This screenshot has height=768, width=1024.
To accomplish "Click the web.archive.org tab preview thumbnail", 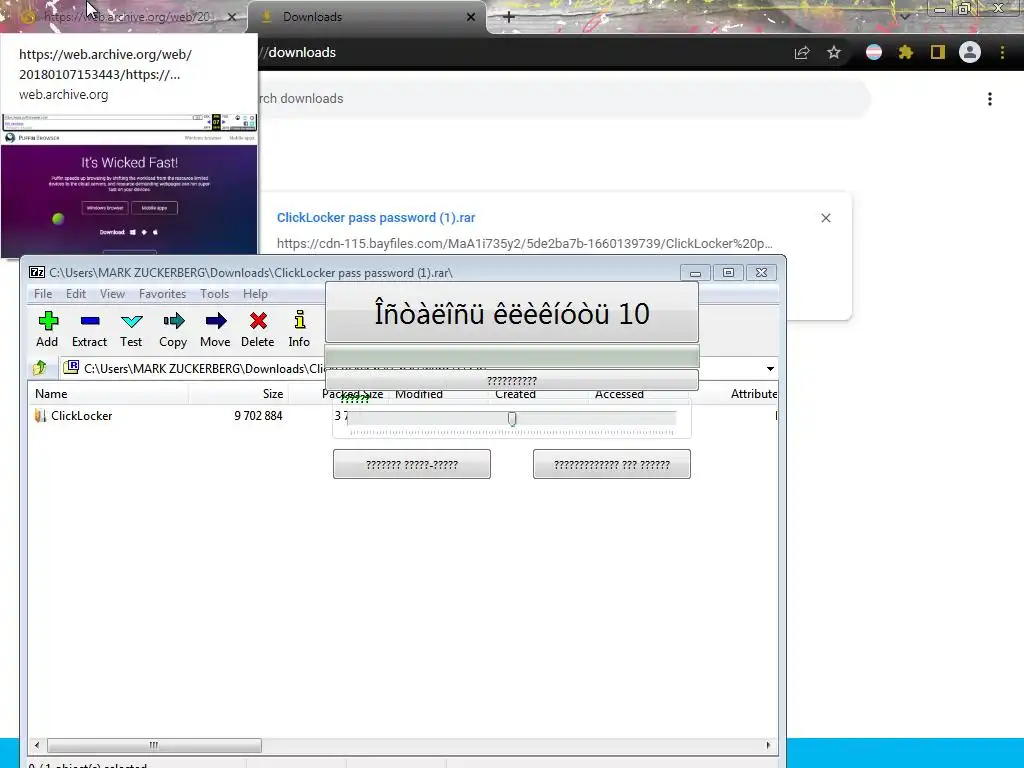I will click(129, 185).
